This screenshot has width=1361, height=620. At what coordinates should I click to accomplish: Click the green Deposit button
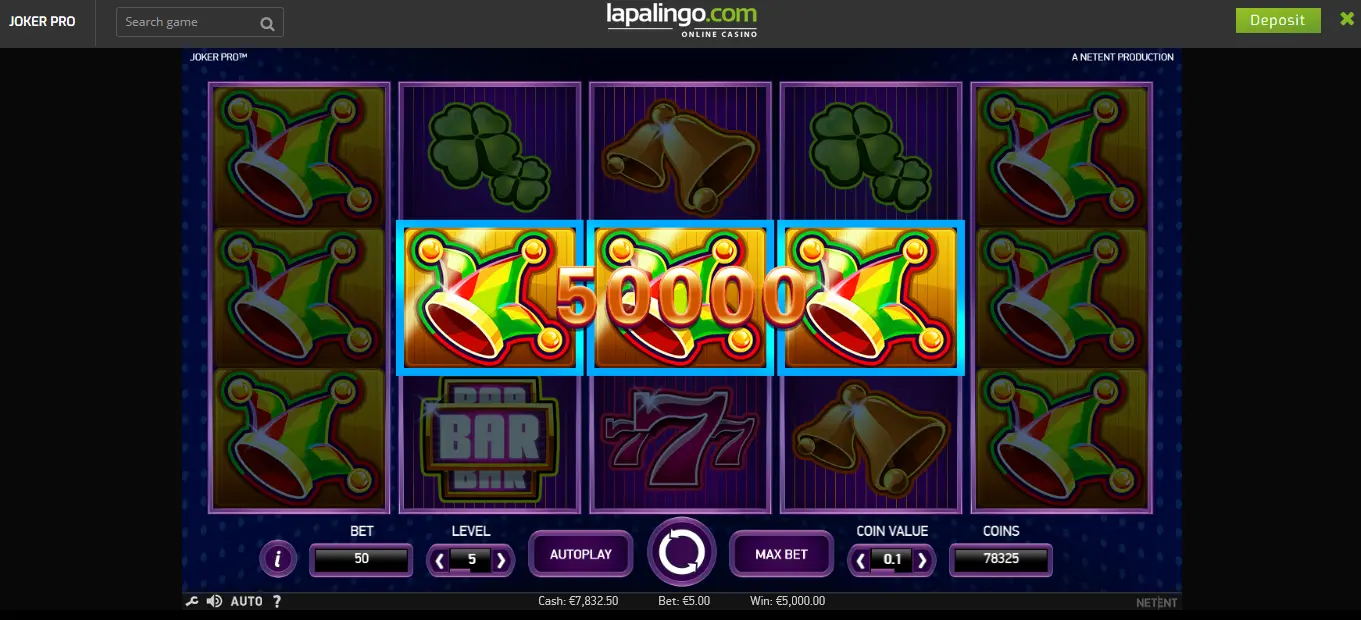[1278, 20]
